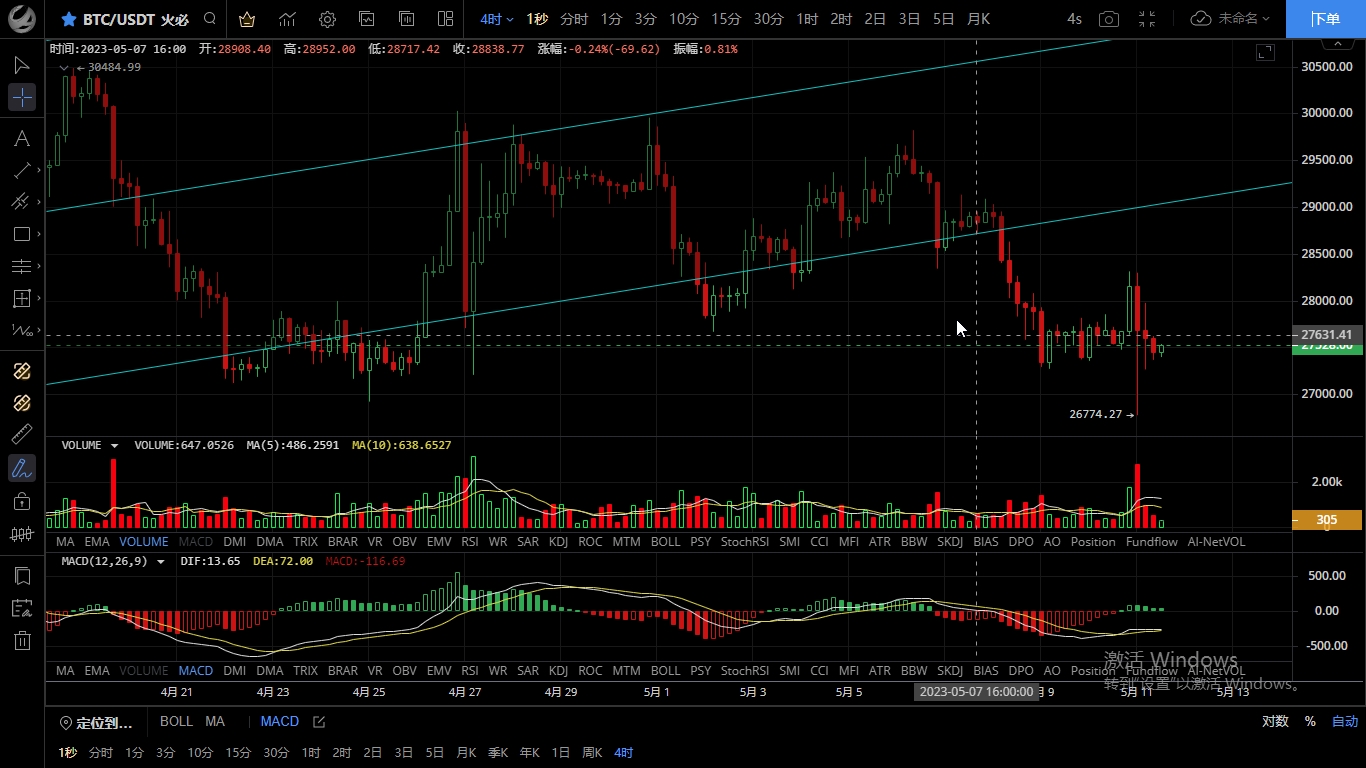Click the 定位到 locate button
This screenshot has width=1366, height=768.
(96, 722)
